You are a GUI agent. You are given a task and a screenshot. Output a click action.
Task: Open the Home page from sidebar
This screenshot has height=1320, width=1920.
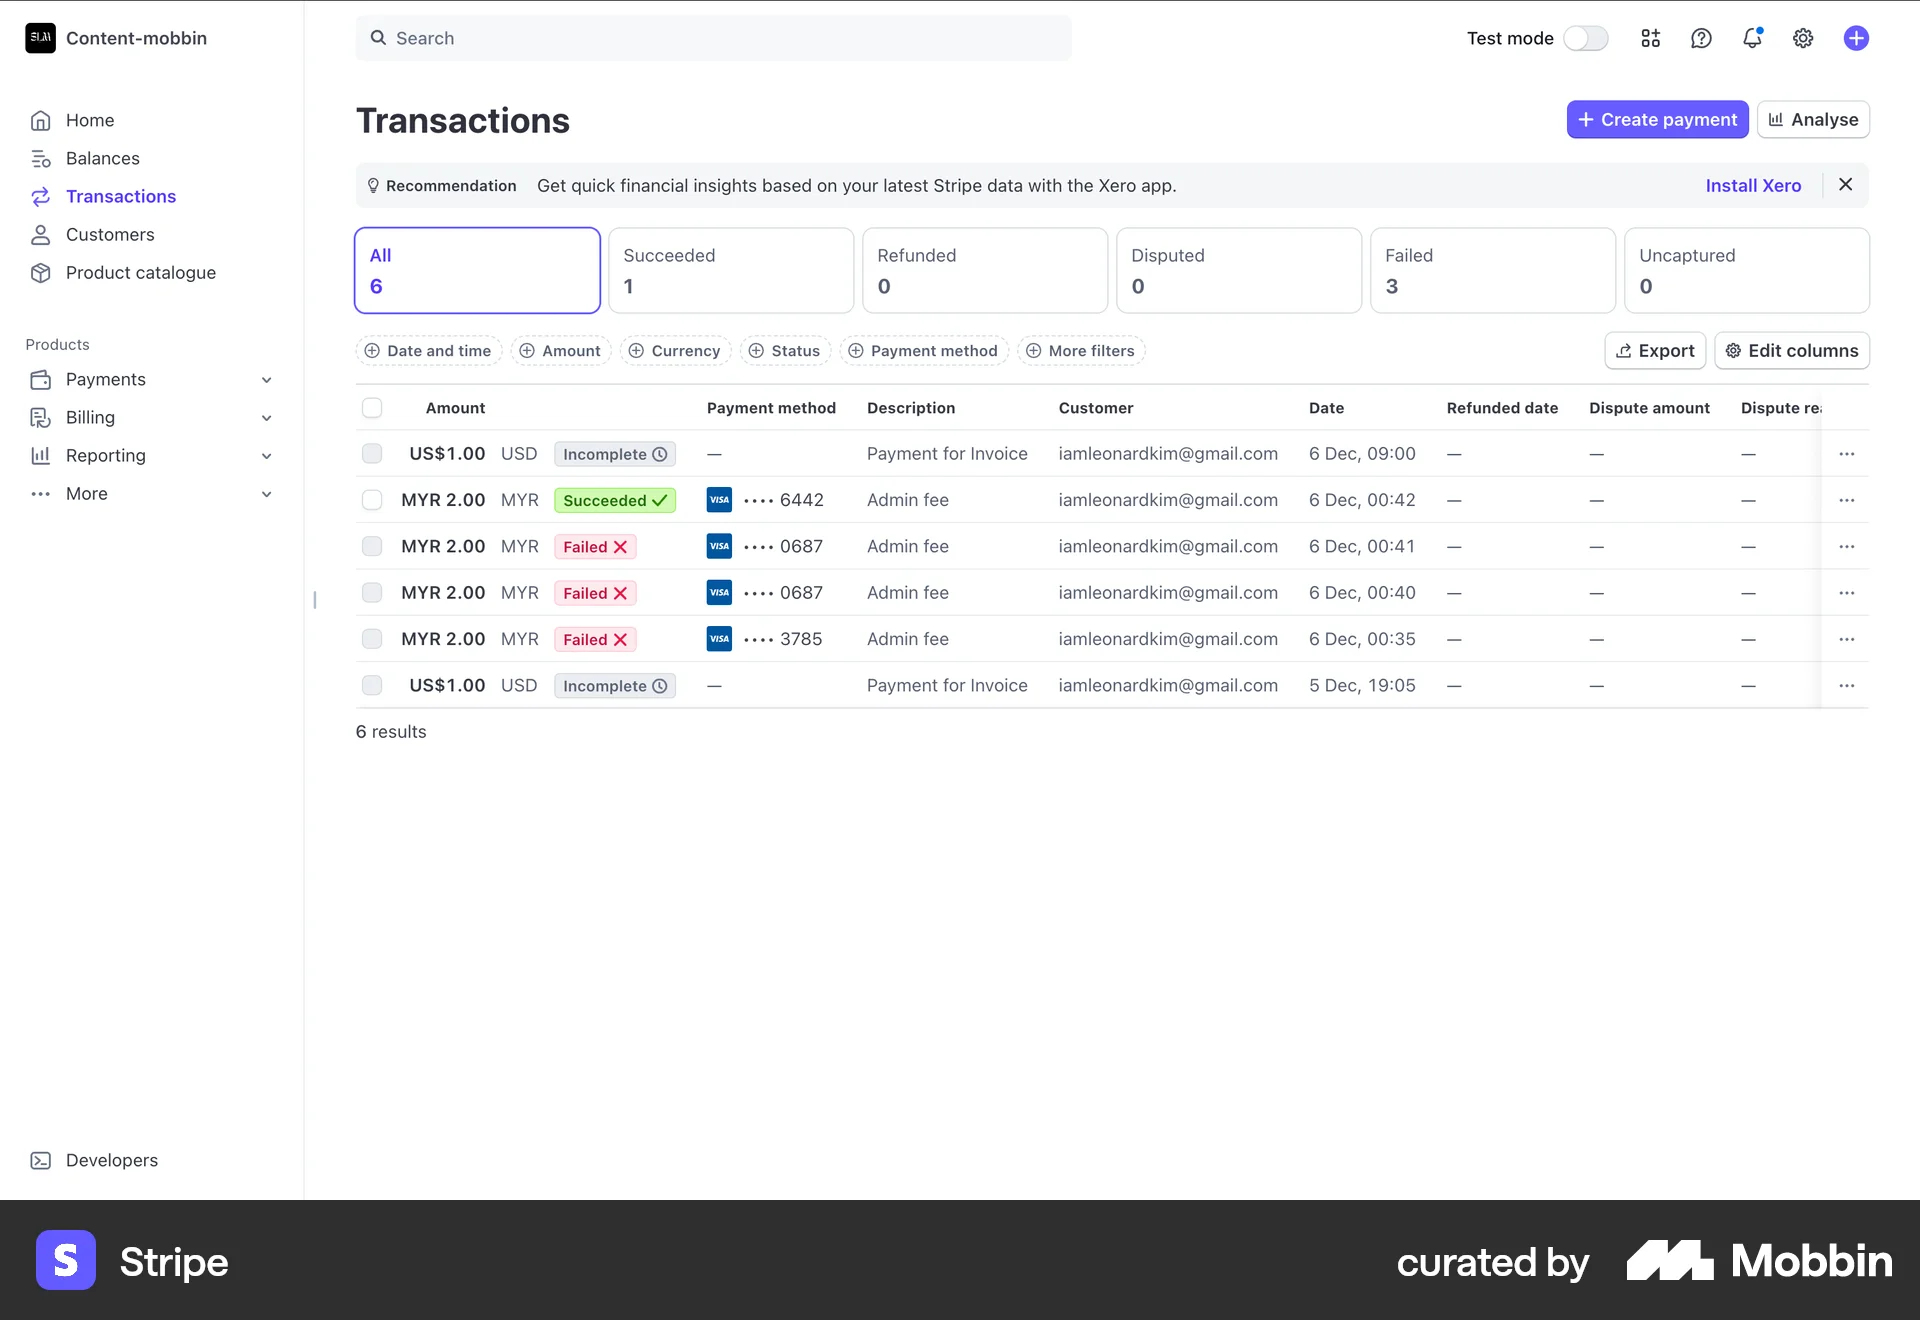click(x=91, y=120)
